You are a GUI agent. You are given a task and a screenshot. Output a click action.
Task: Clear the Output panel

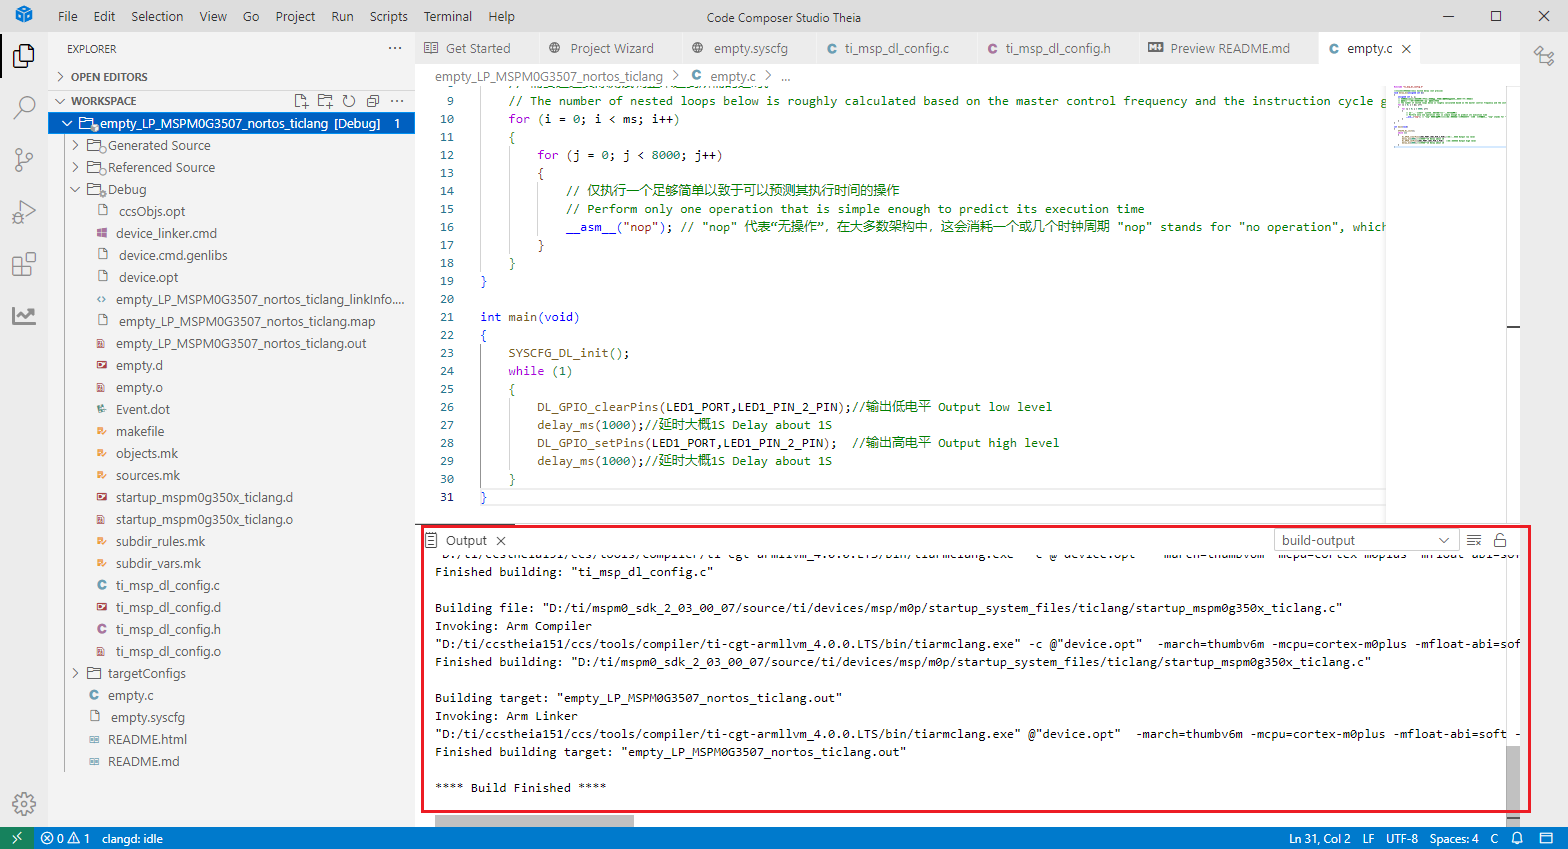[x=1474, y=540]
